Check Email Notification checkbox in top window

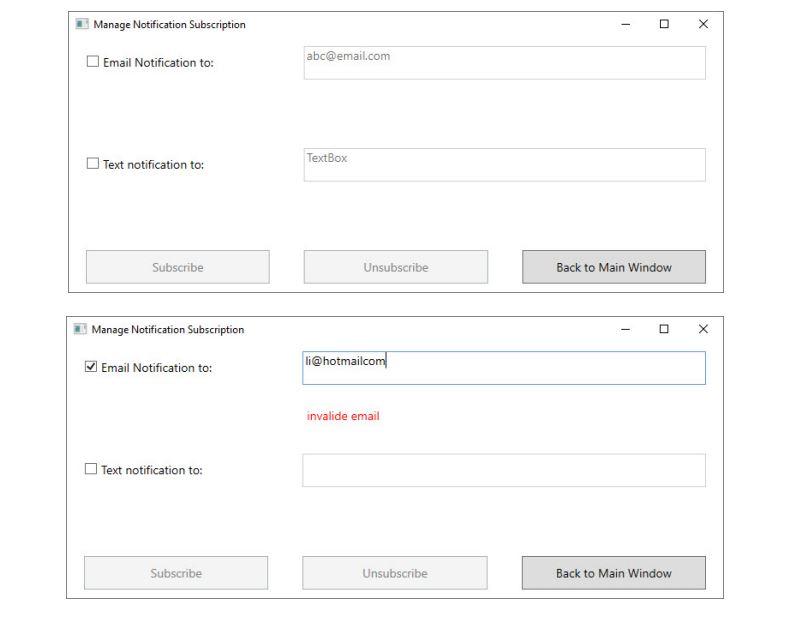point(92,62)
